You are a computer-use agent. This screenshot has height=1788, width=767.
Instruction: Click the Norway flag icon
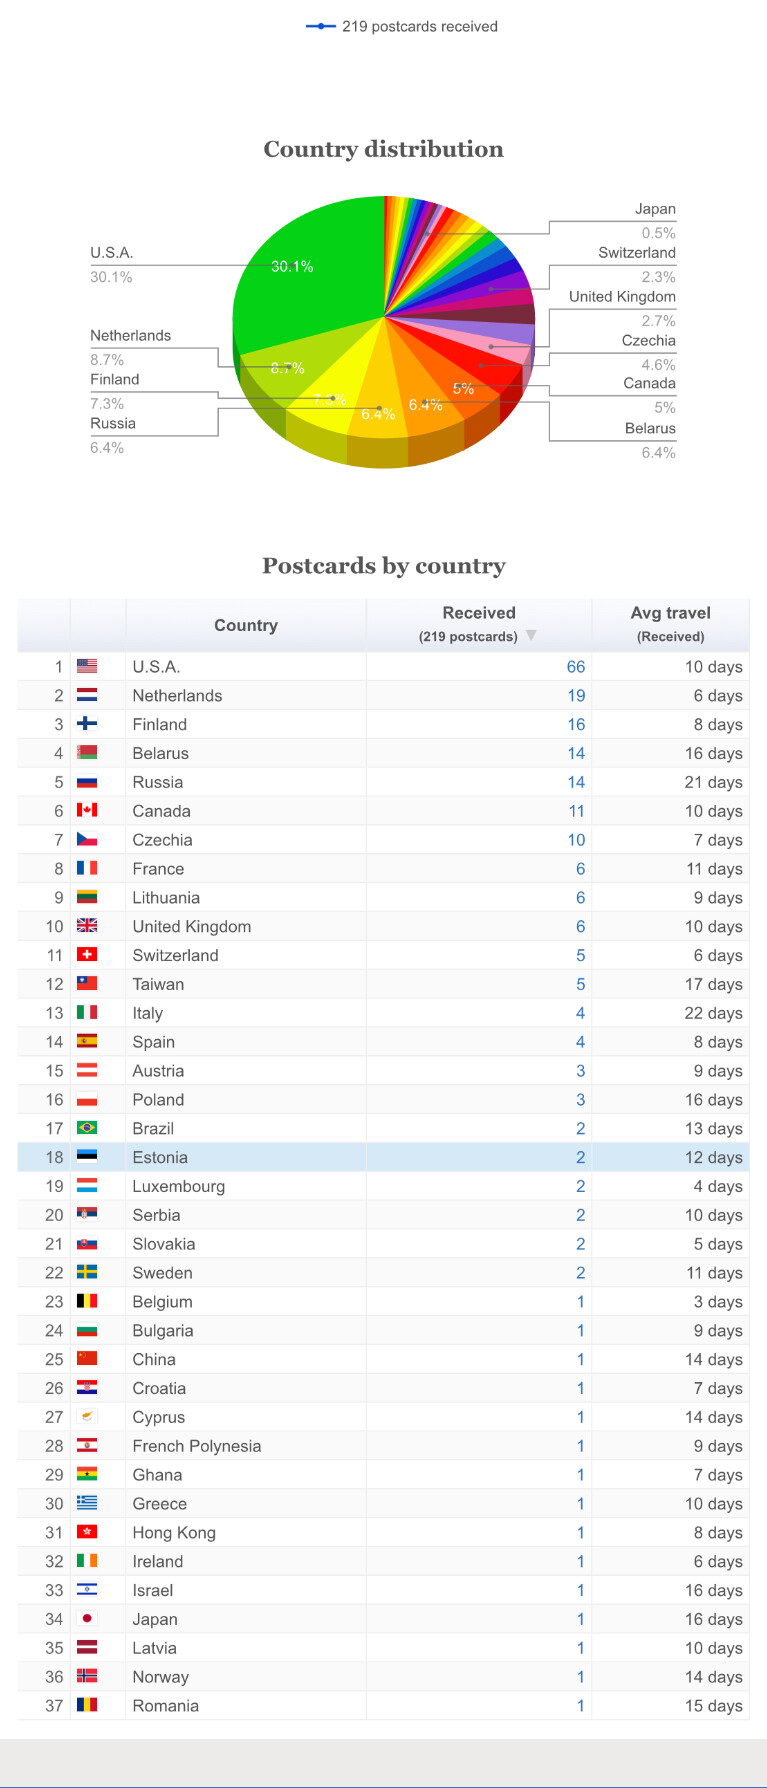pyautogui.click(x=87, y=1676)
